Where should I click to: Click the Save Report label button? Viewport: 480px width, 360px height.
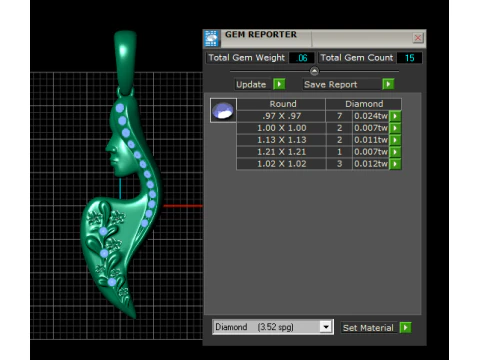(342, 84)
